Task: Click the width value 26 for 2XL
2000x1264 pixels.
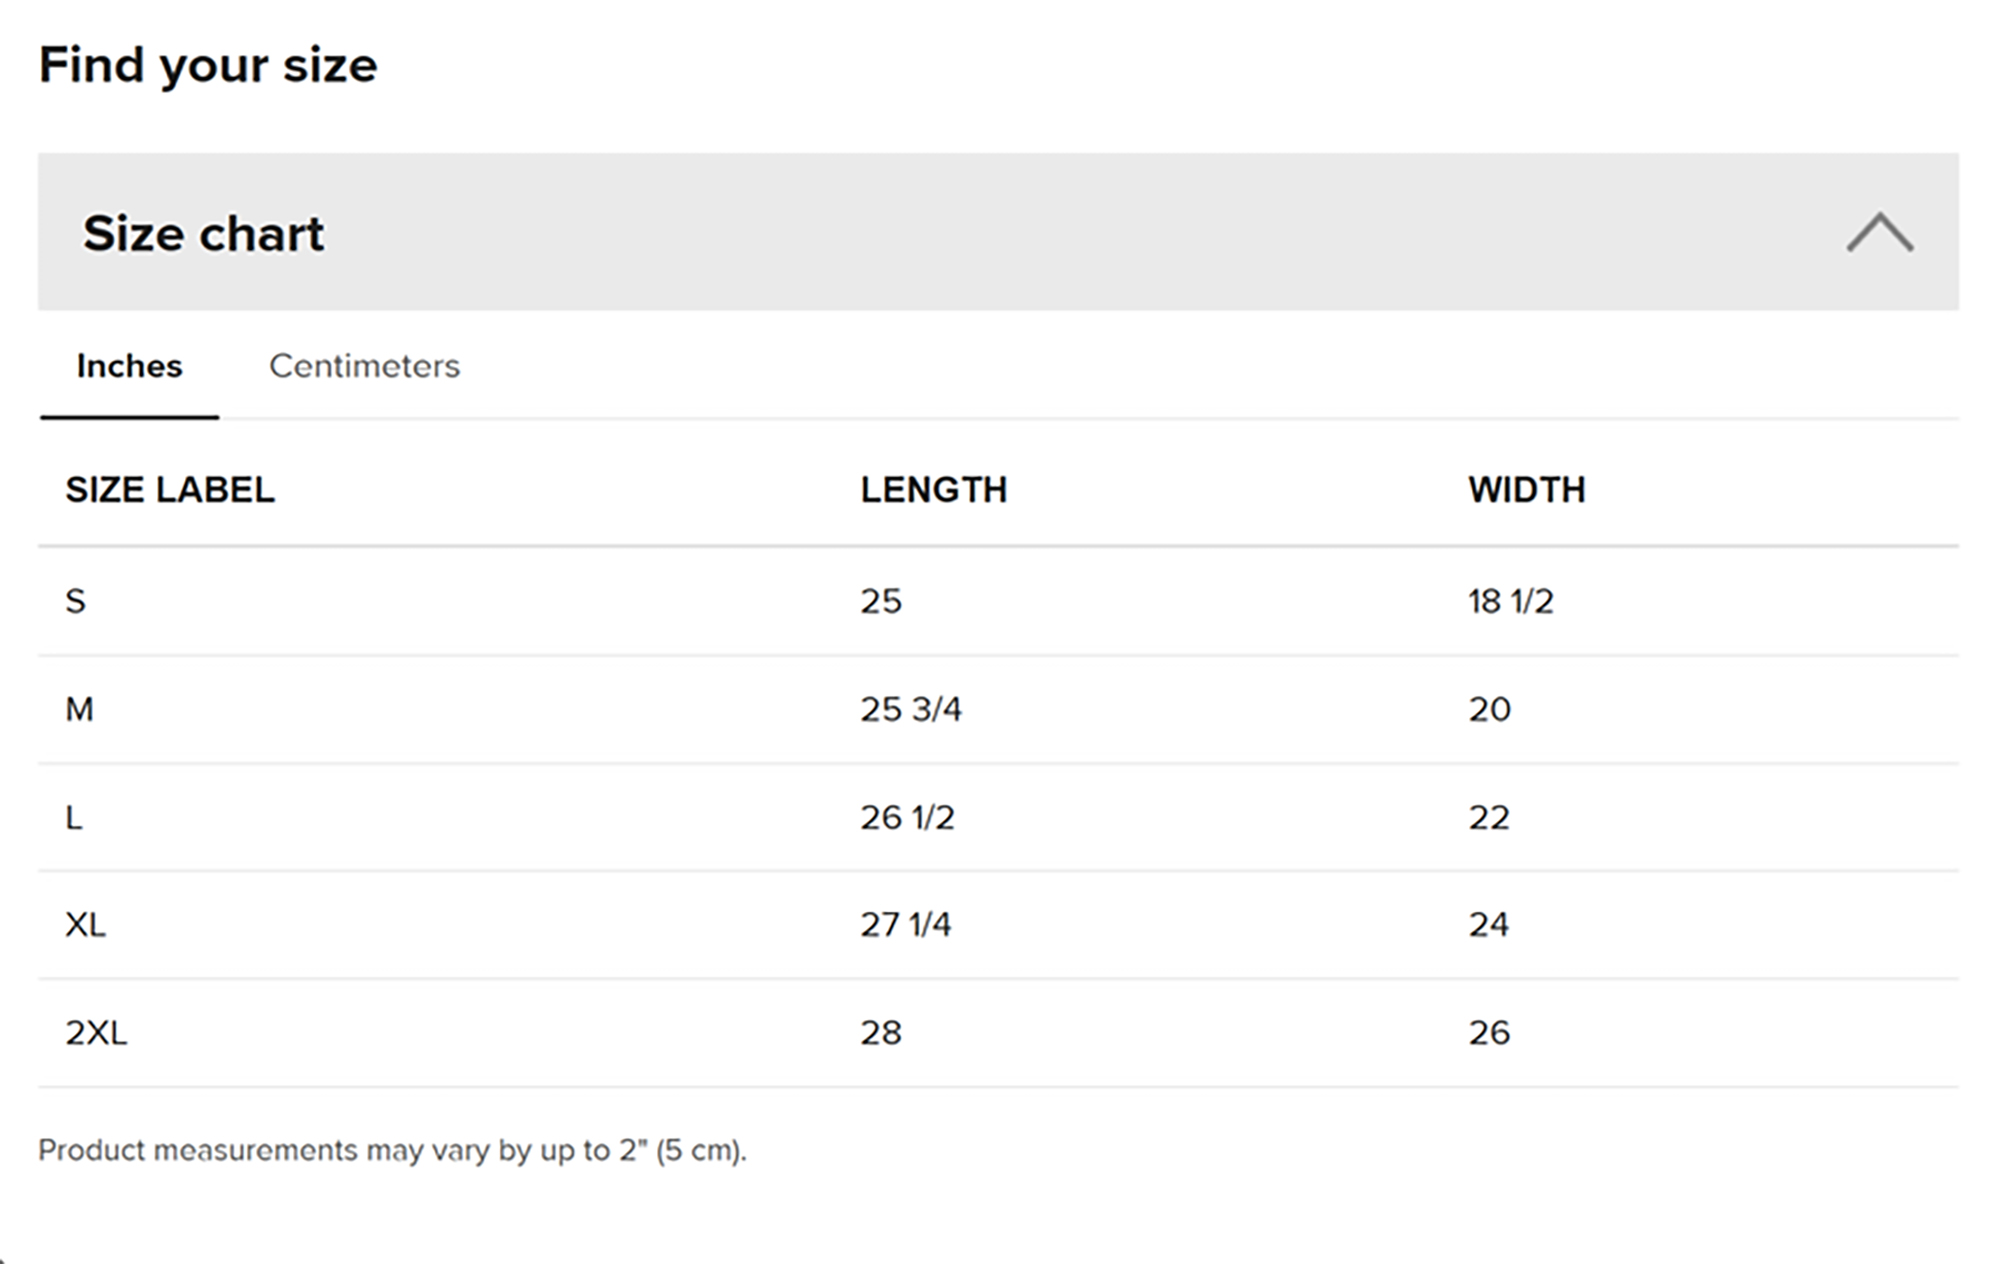Action: click(x=1489, y=1033)
